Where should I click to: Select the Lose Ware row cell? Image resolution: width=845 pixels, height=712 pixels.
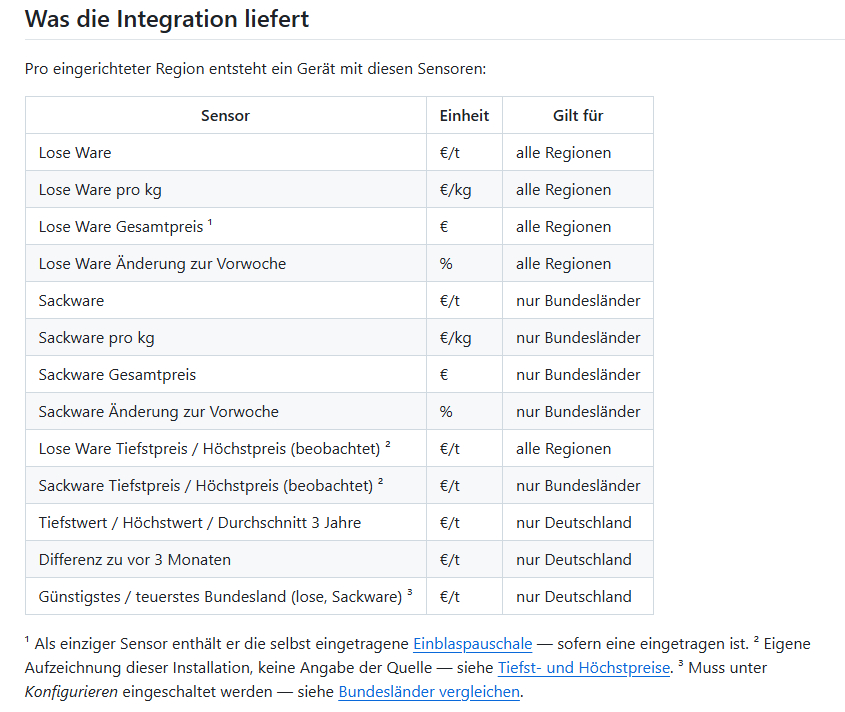point(225,153)
